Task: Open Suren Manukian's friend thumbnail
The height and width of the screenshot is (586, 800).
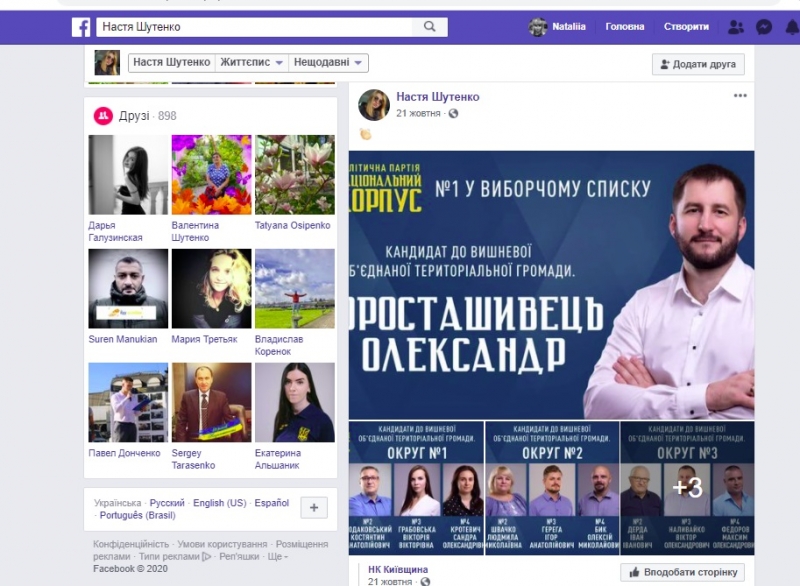Action: coord(128,289)
